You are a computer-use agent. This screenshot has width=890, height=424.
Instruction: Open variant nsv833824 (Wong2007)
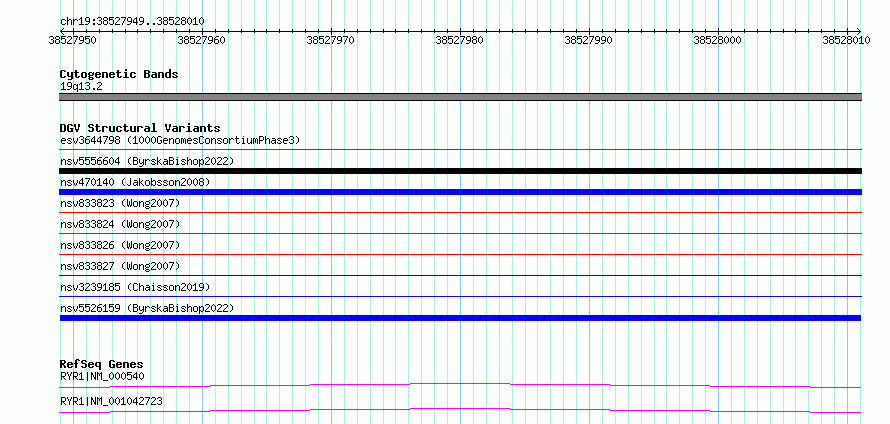(x=120, y=224)
